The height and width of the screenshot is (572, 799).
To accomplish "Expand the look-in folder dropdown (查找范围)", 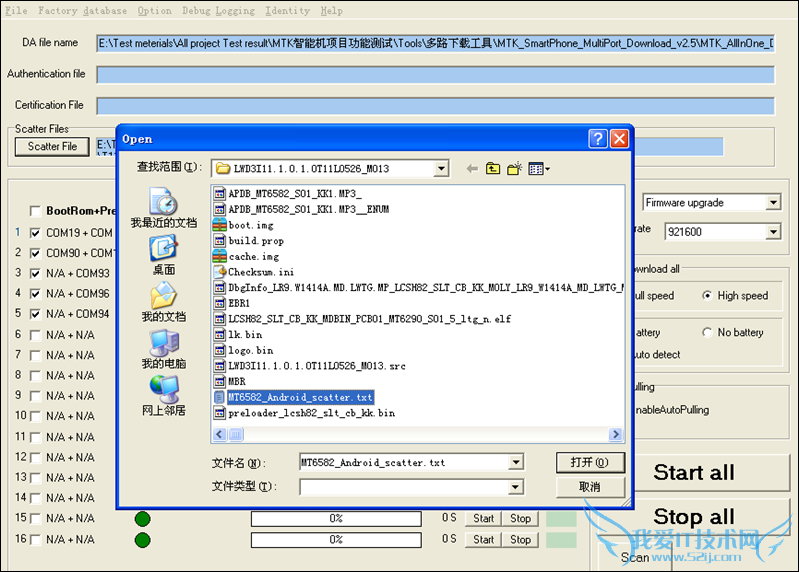I will [x=441, y=169].
